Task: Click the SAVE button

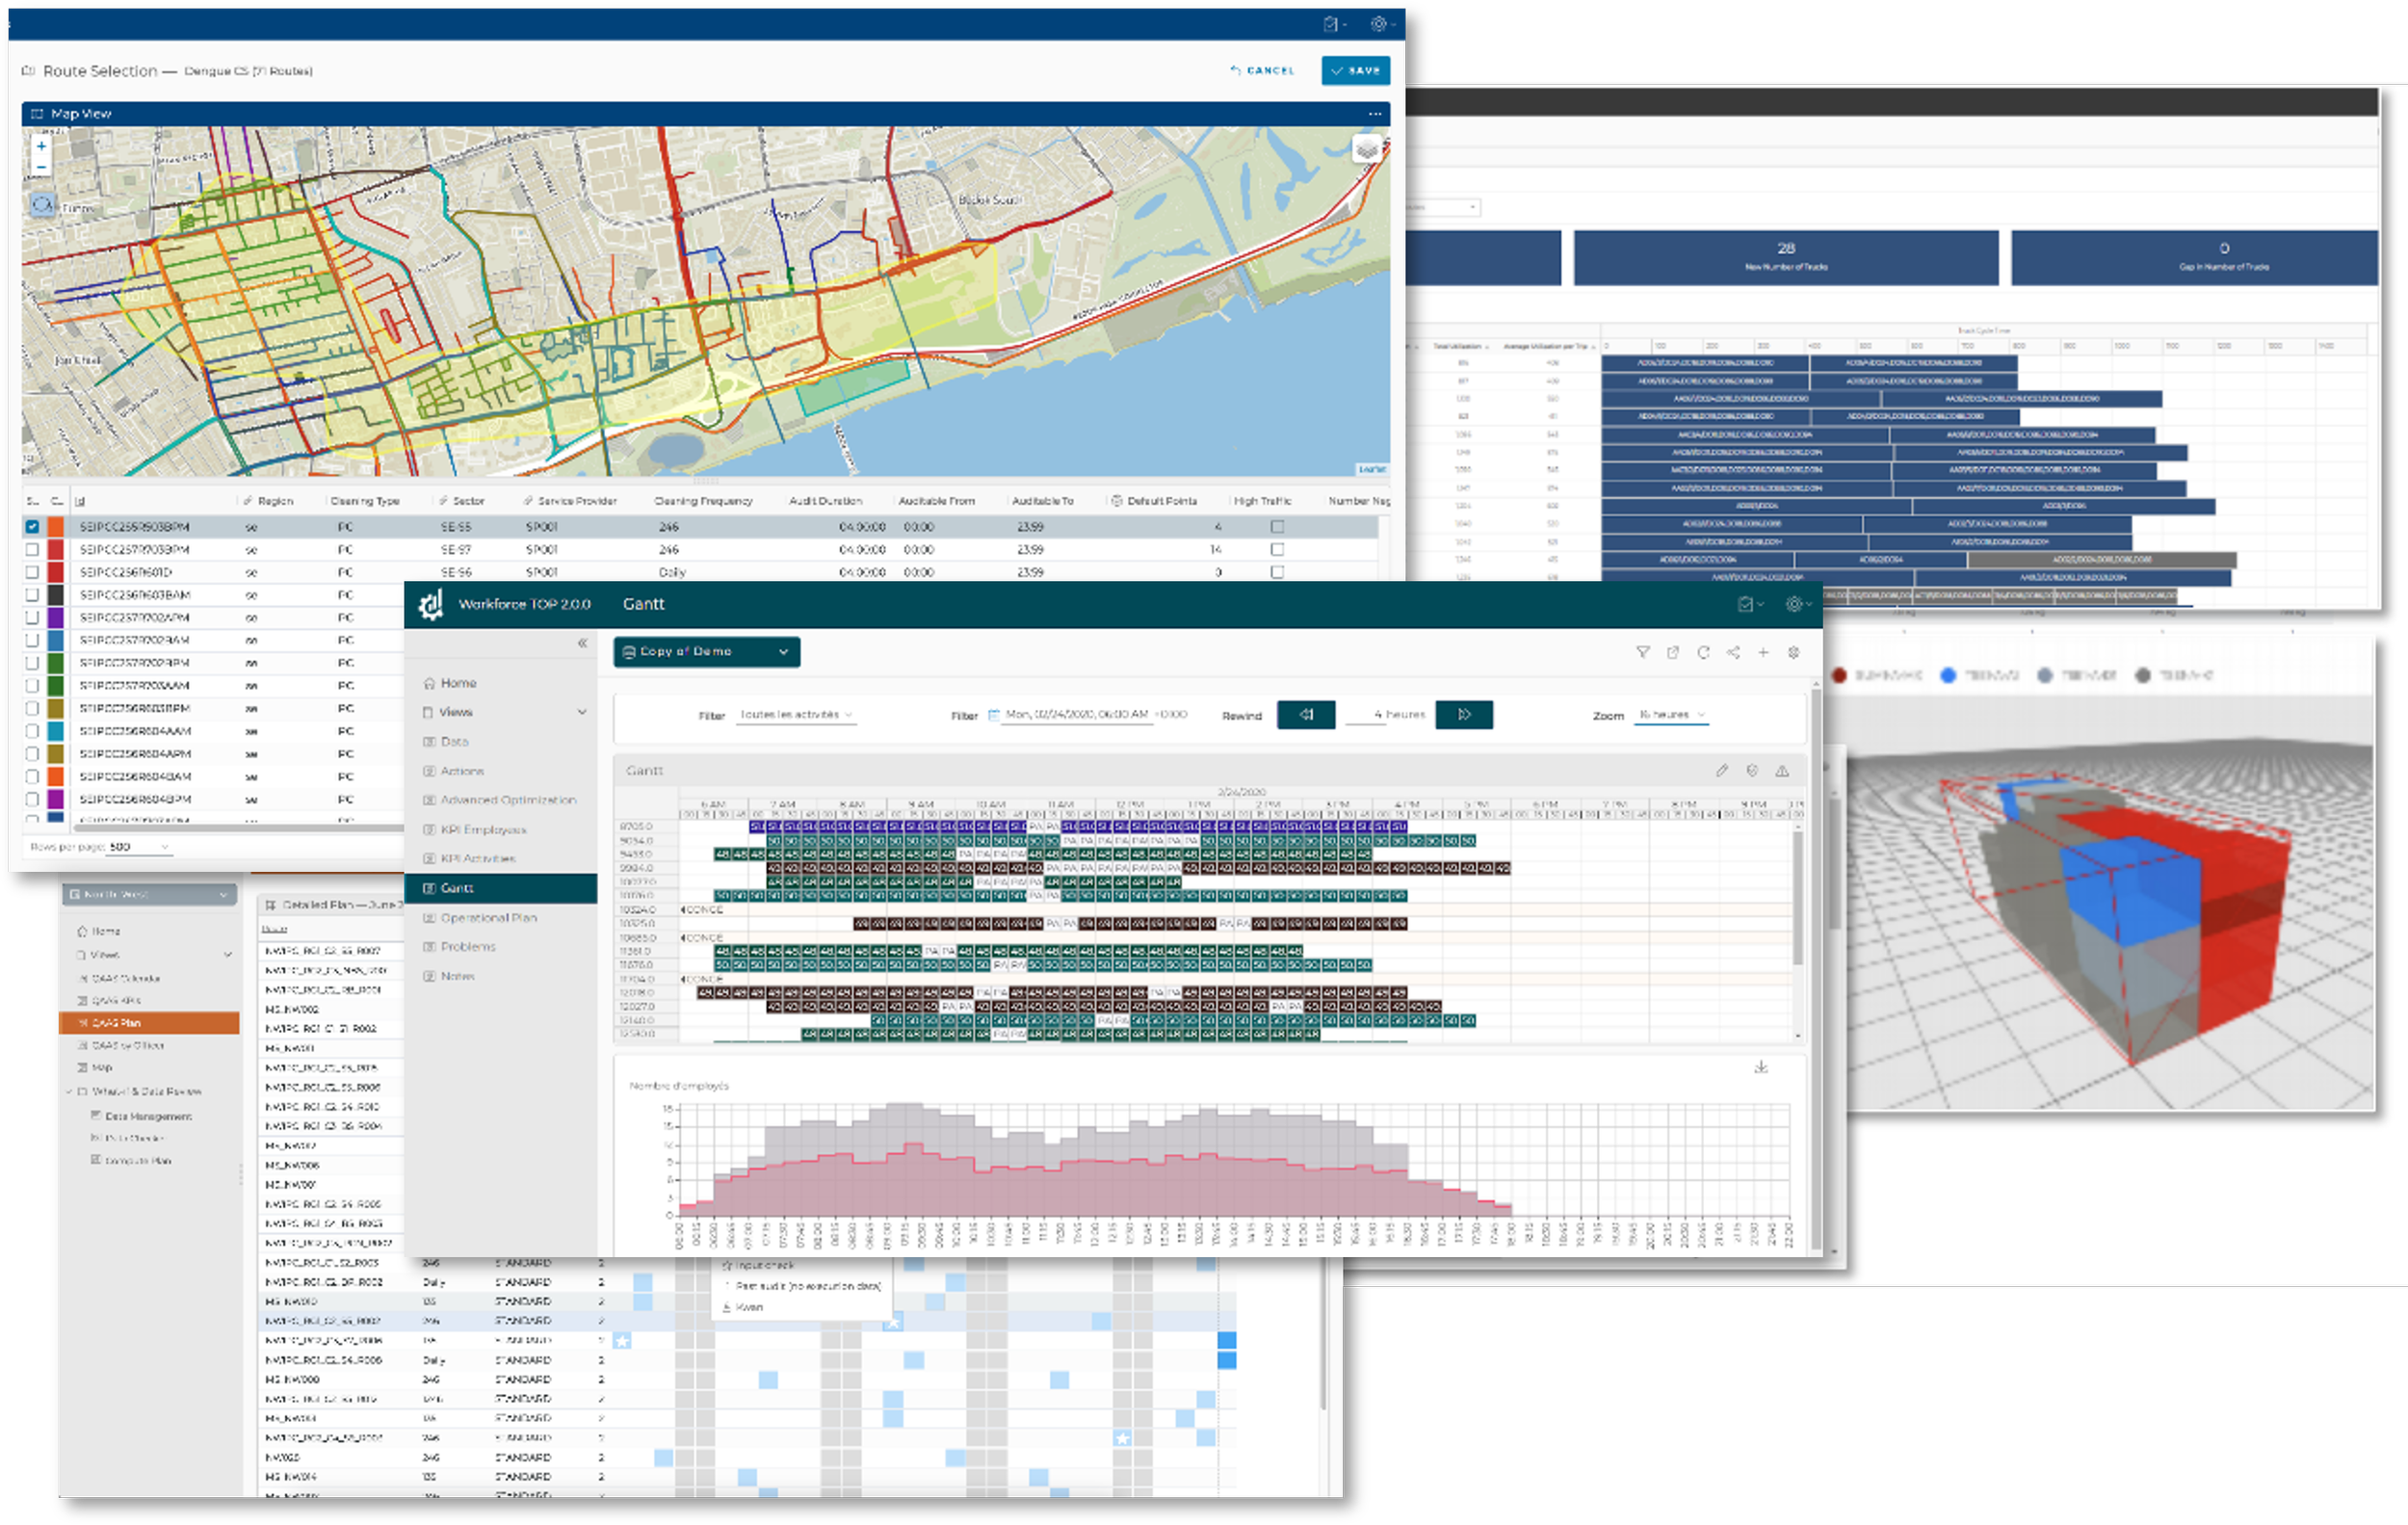Action: coord(1355,70)
